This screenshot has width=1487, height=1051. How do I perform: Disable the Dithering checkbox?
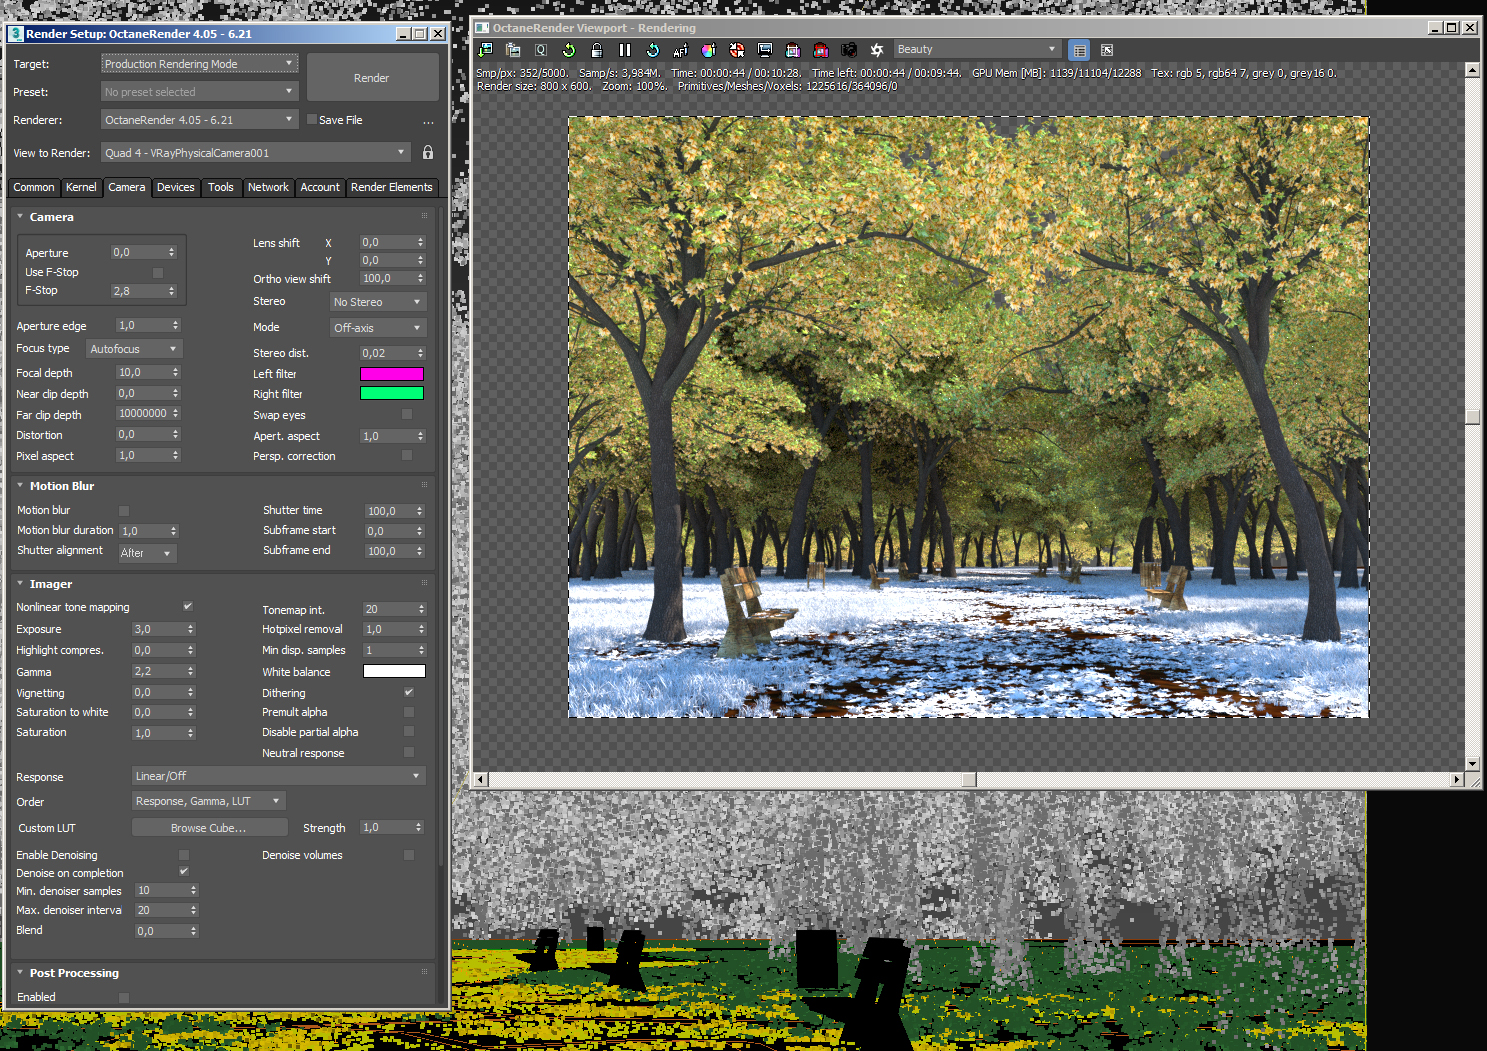coord(409,692)
